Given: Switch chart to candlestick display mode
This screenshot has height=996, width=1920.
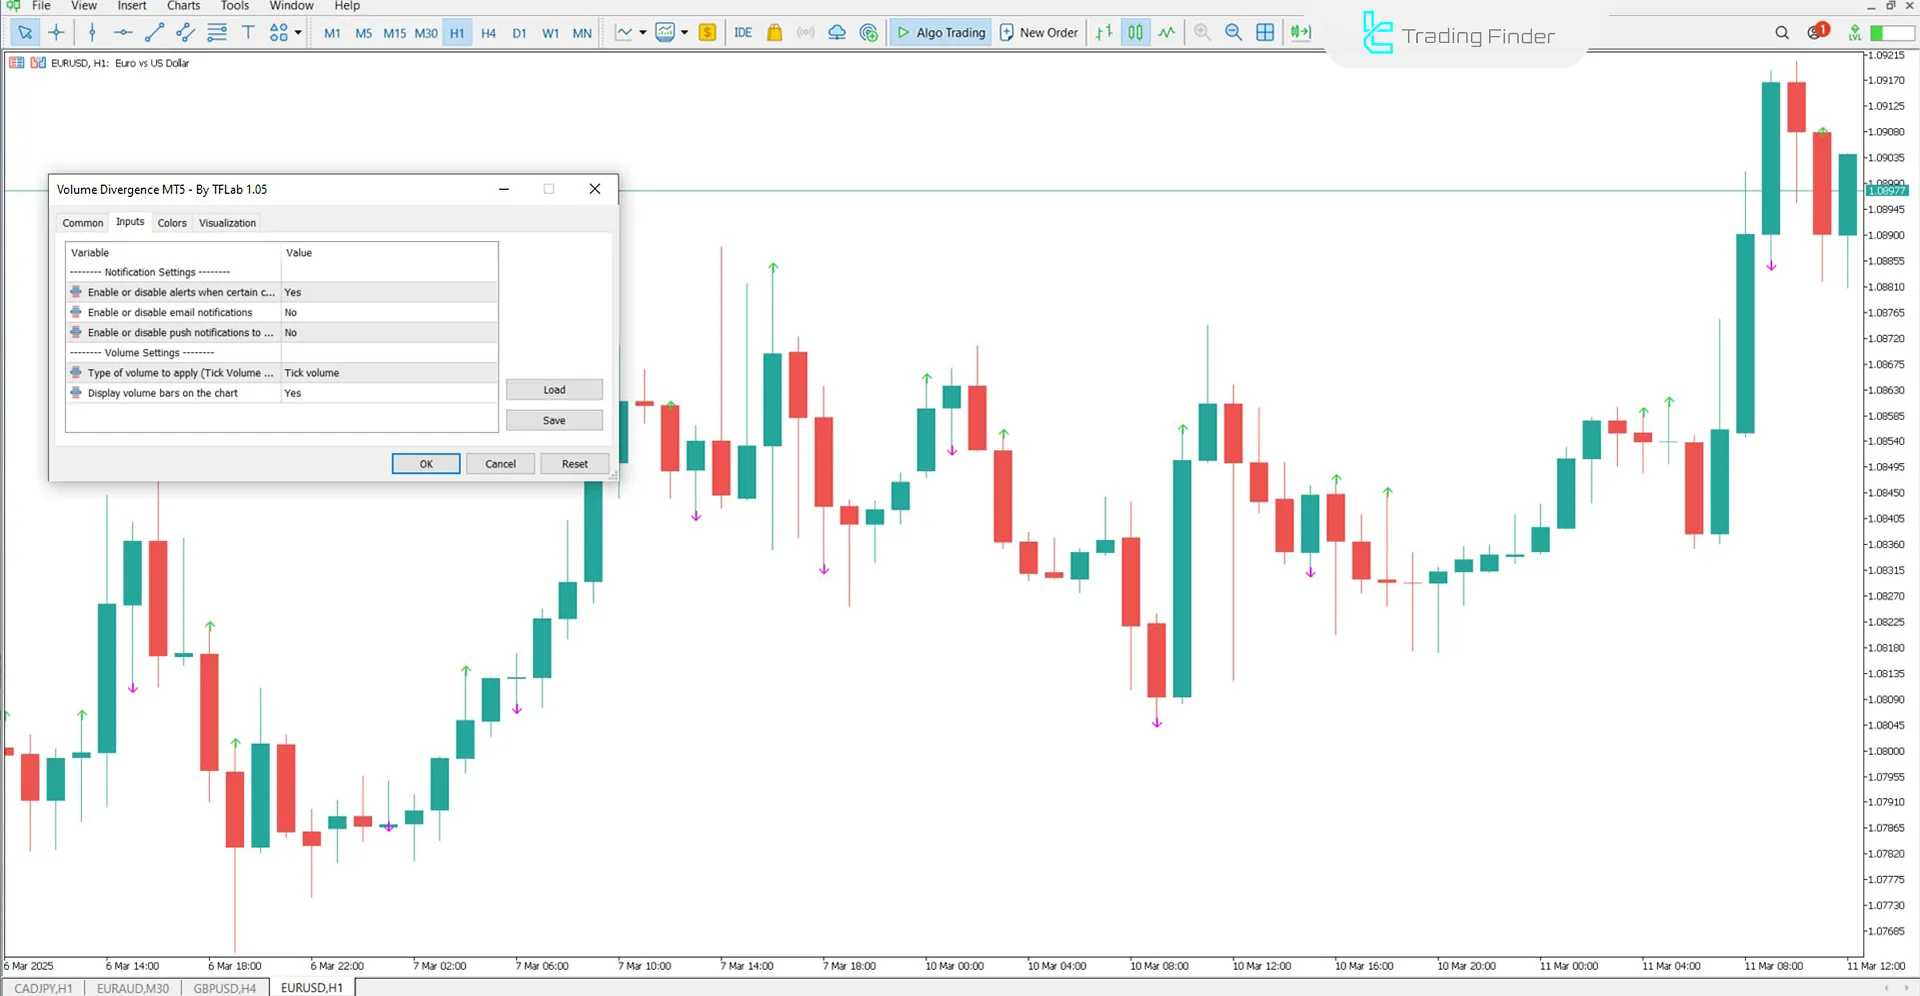Looking at the screenshot, I should [x=1135, y=32].
